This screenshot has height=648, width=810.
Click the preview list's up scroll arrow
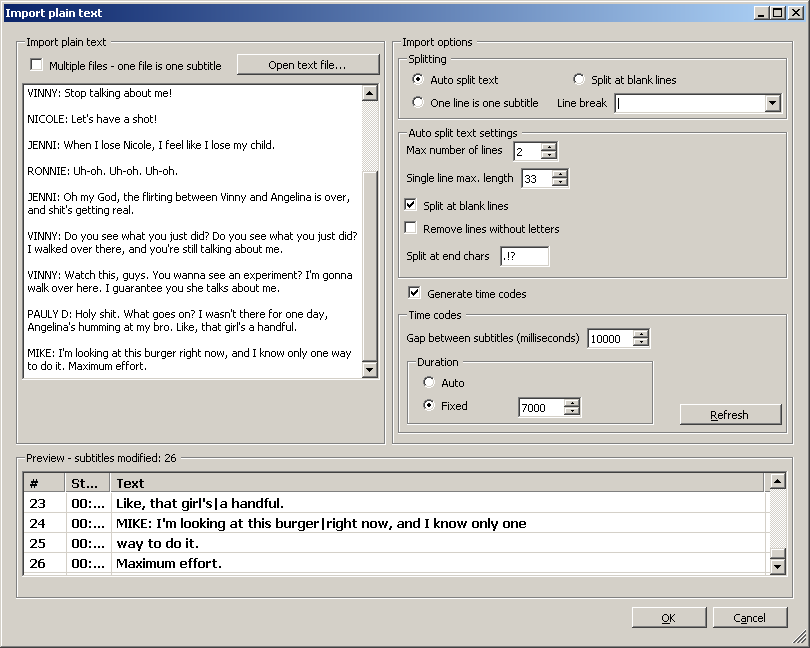(x=778, y=481)
